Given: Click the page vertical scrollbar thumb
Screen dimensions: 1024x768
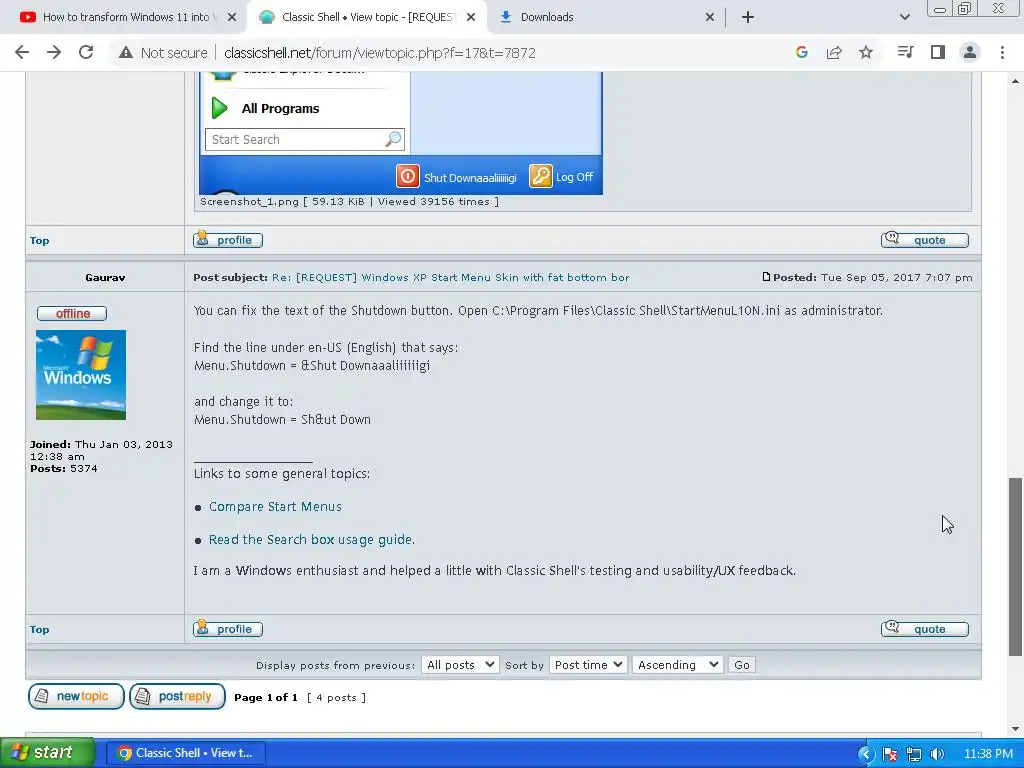Looking at the screenshot, I should pyautogui.click(x=1015, y=566).
